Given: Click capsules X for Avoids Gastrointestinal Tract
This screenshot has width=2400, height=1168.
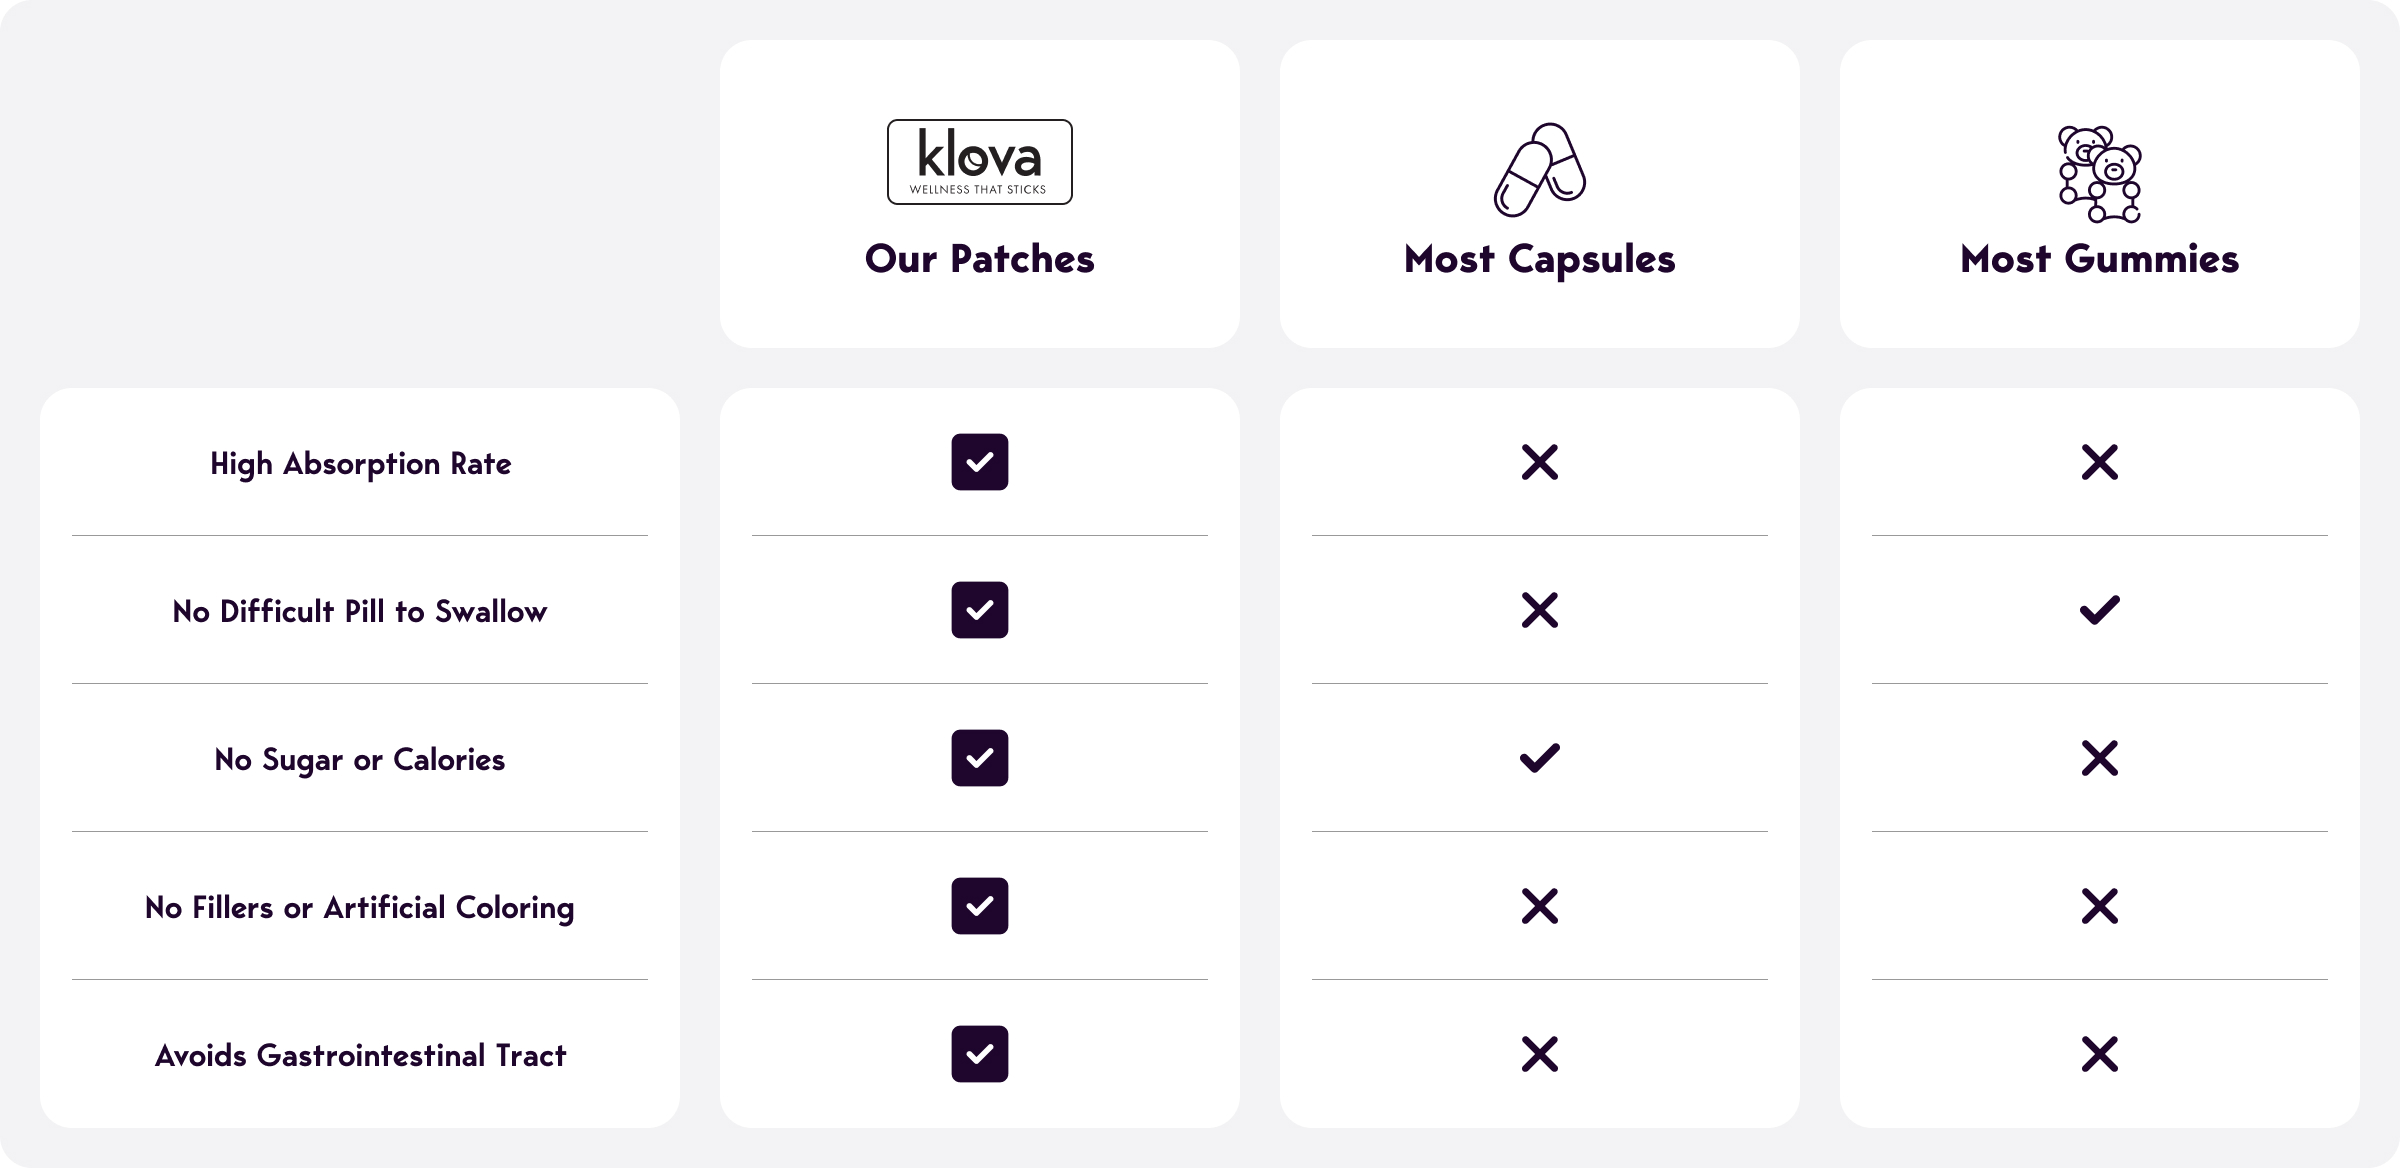Looking at the screenshot, I should pos(1539,1054).
